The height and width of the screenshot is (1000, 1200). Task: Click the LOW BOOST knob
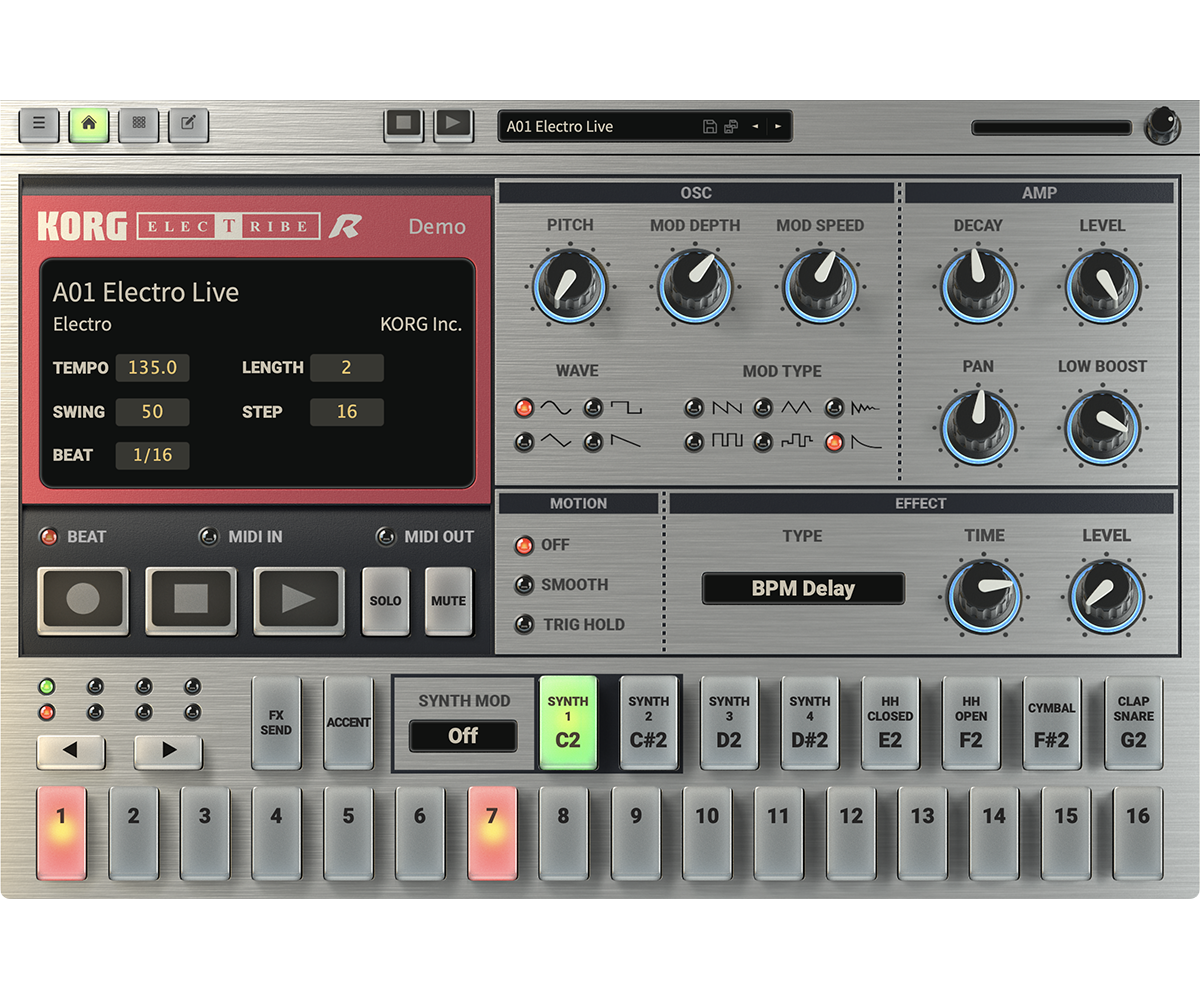pyautogui.click(x=1102, y=427)
